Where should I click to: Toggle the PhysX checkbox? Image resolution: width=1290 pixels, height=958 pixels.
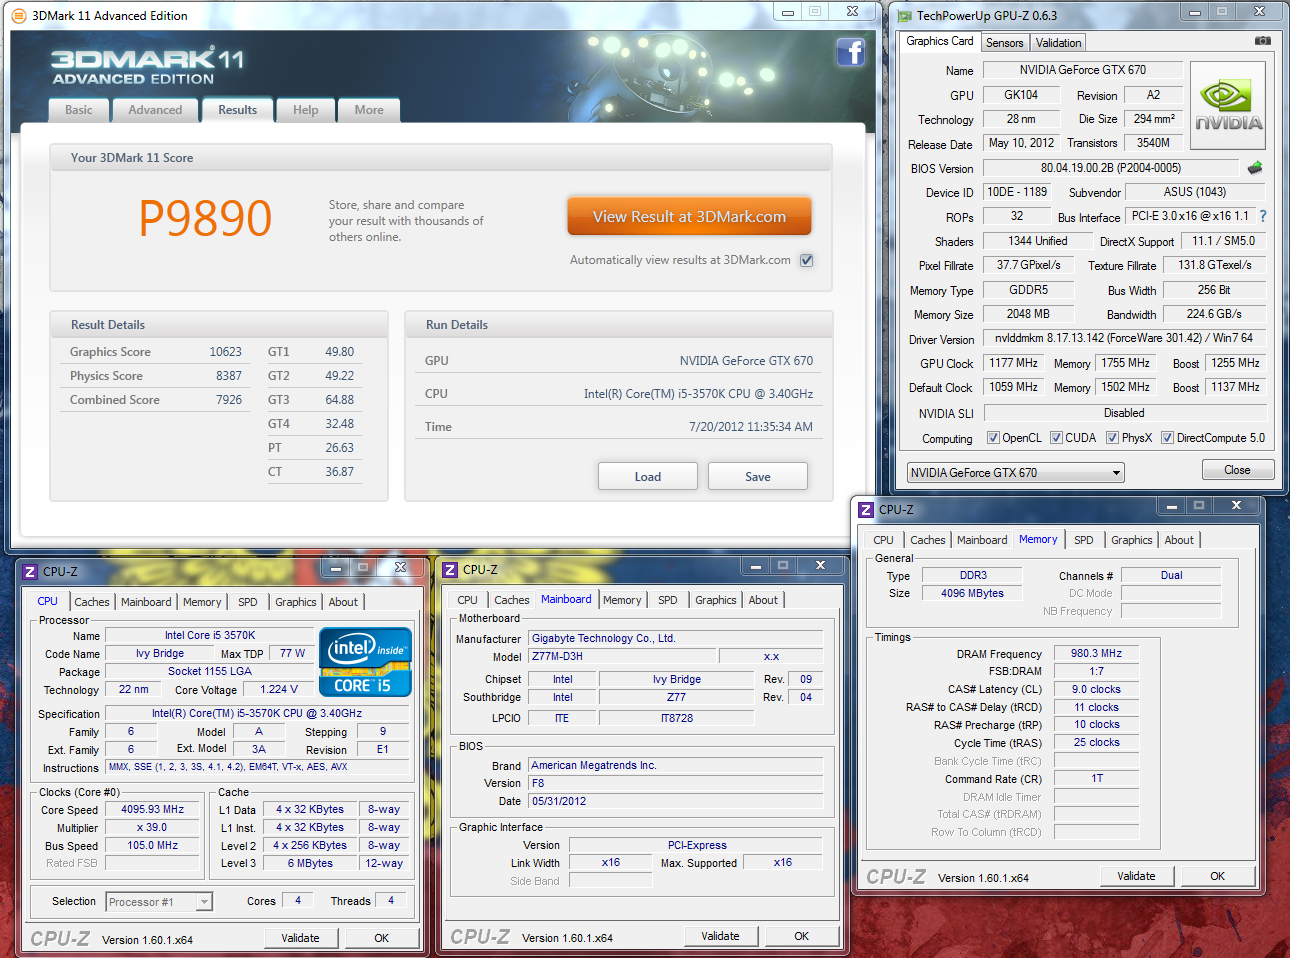point(1112,438)
